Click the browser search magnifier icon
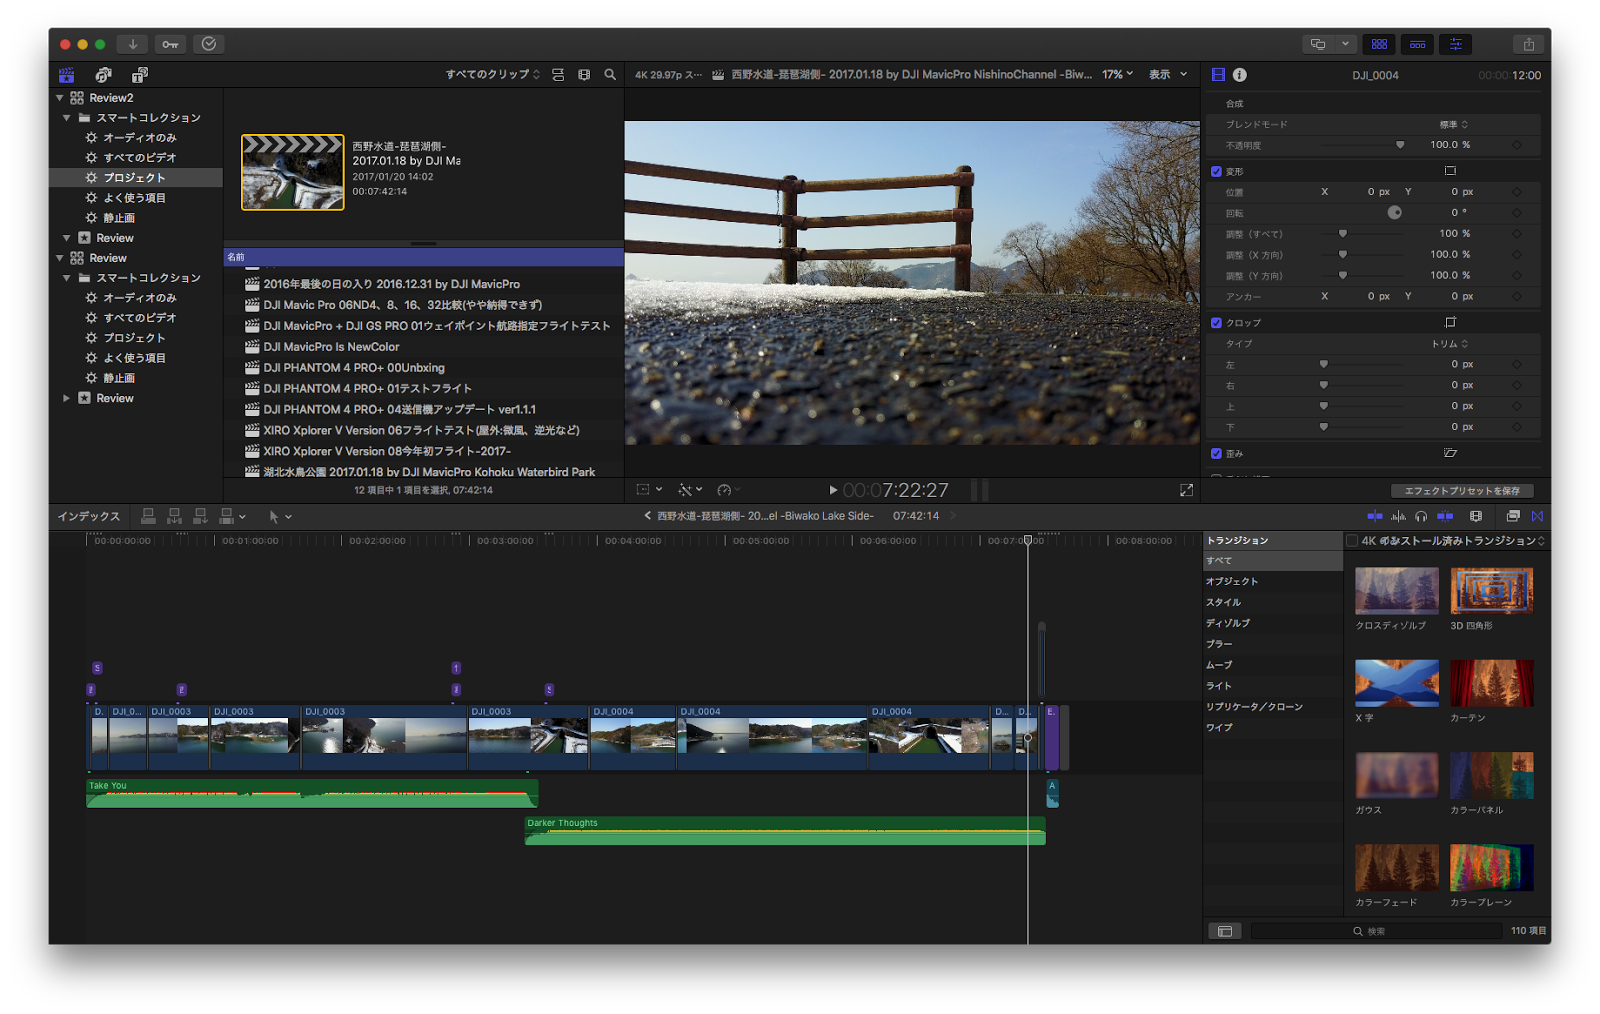This screenshot has height=1014, width=1600. (x=610, y=75)
